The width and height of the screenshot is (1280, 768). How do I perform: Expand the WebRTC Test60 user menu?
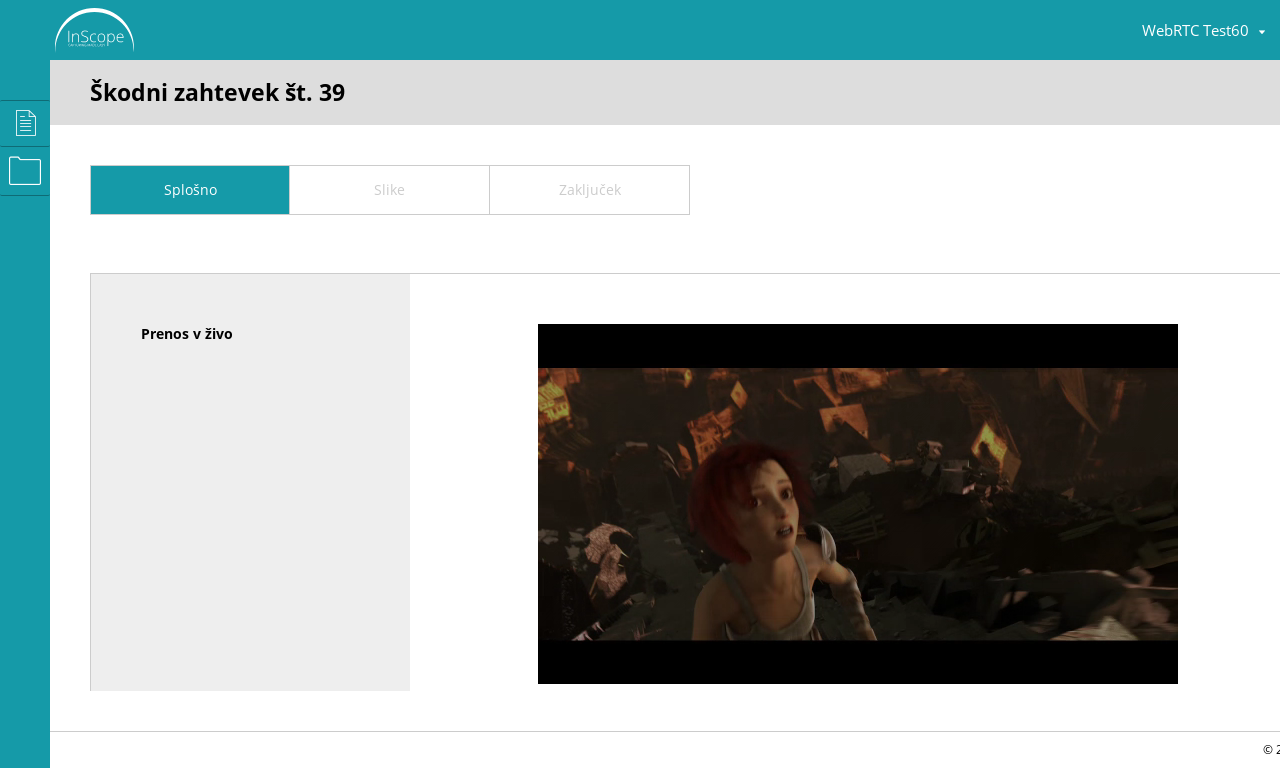pos(1203,31)
